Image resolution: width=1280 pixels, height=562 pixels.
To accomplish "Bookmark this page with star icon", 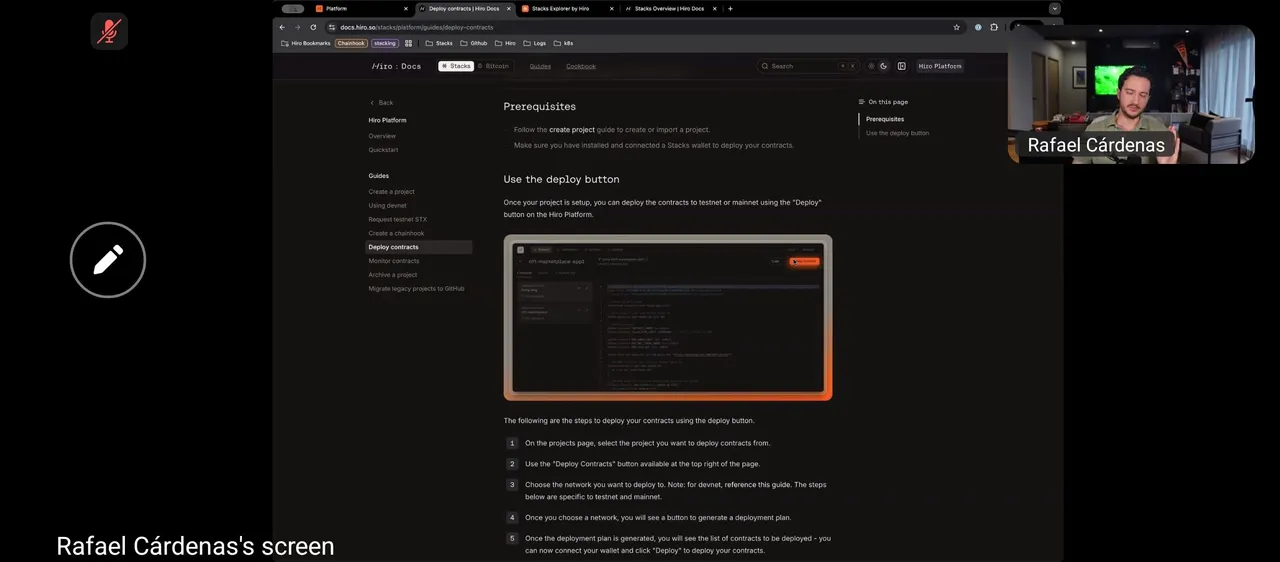I will click(957, 27).
